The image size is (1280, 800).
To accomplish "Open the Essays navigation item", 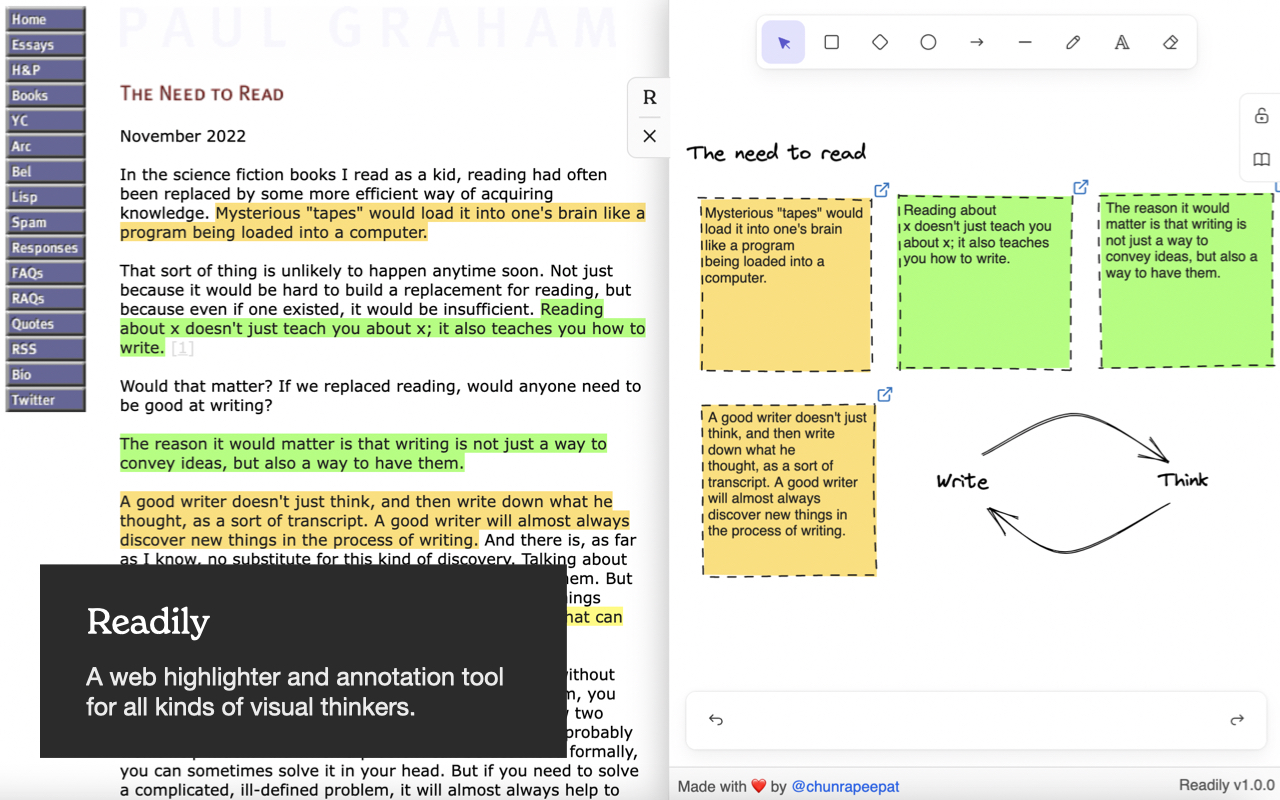I will click(x=45, y=44).
